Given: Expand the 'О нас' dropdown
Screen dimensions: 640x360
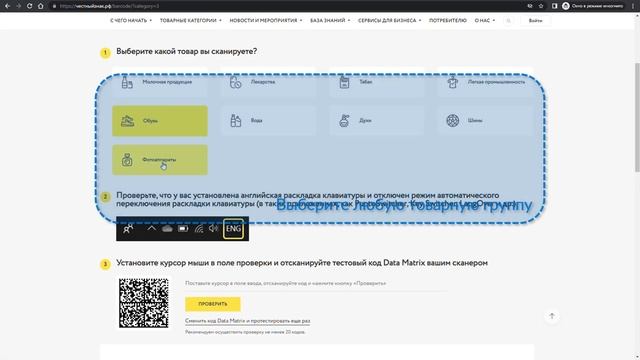Looking at the screenshot, I should [484, 20].
